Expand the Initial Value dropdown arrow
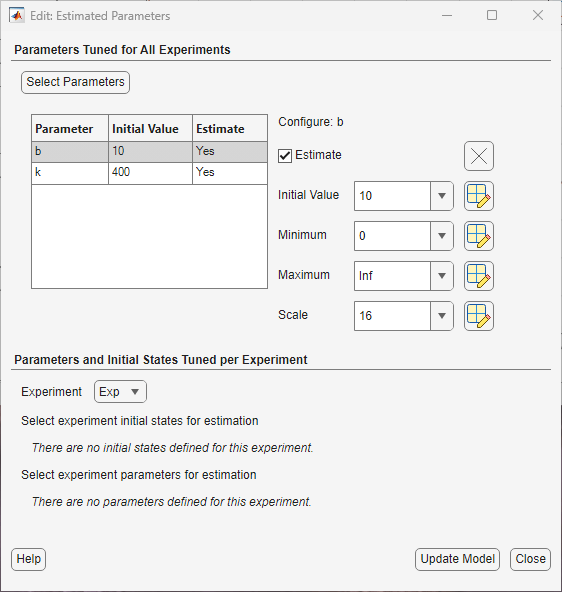562x592 pixels. coord(442,196)
